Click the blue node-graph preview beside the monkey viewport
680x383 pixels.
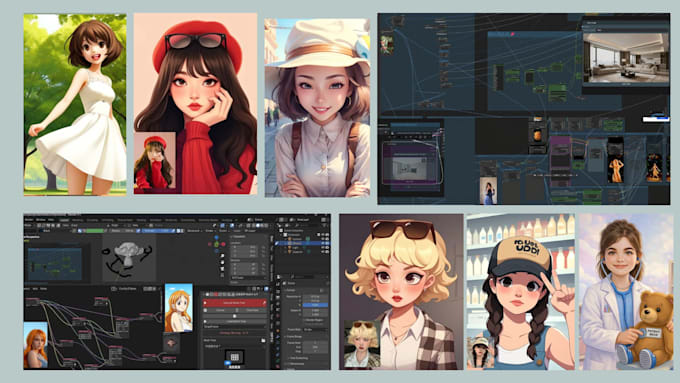(x=55, y=264)
